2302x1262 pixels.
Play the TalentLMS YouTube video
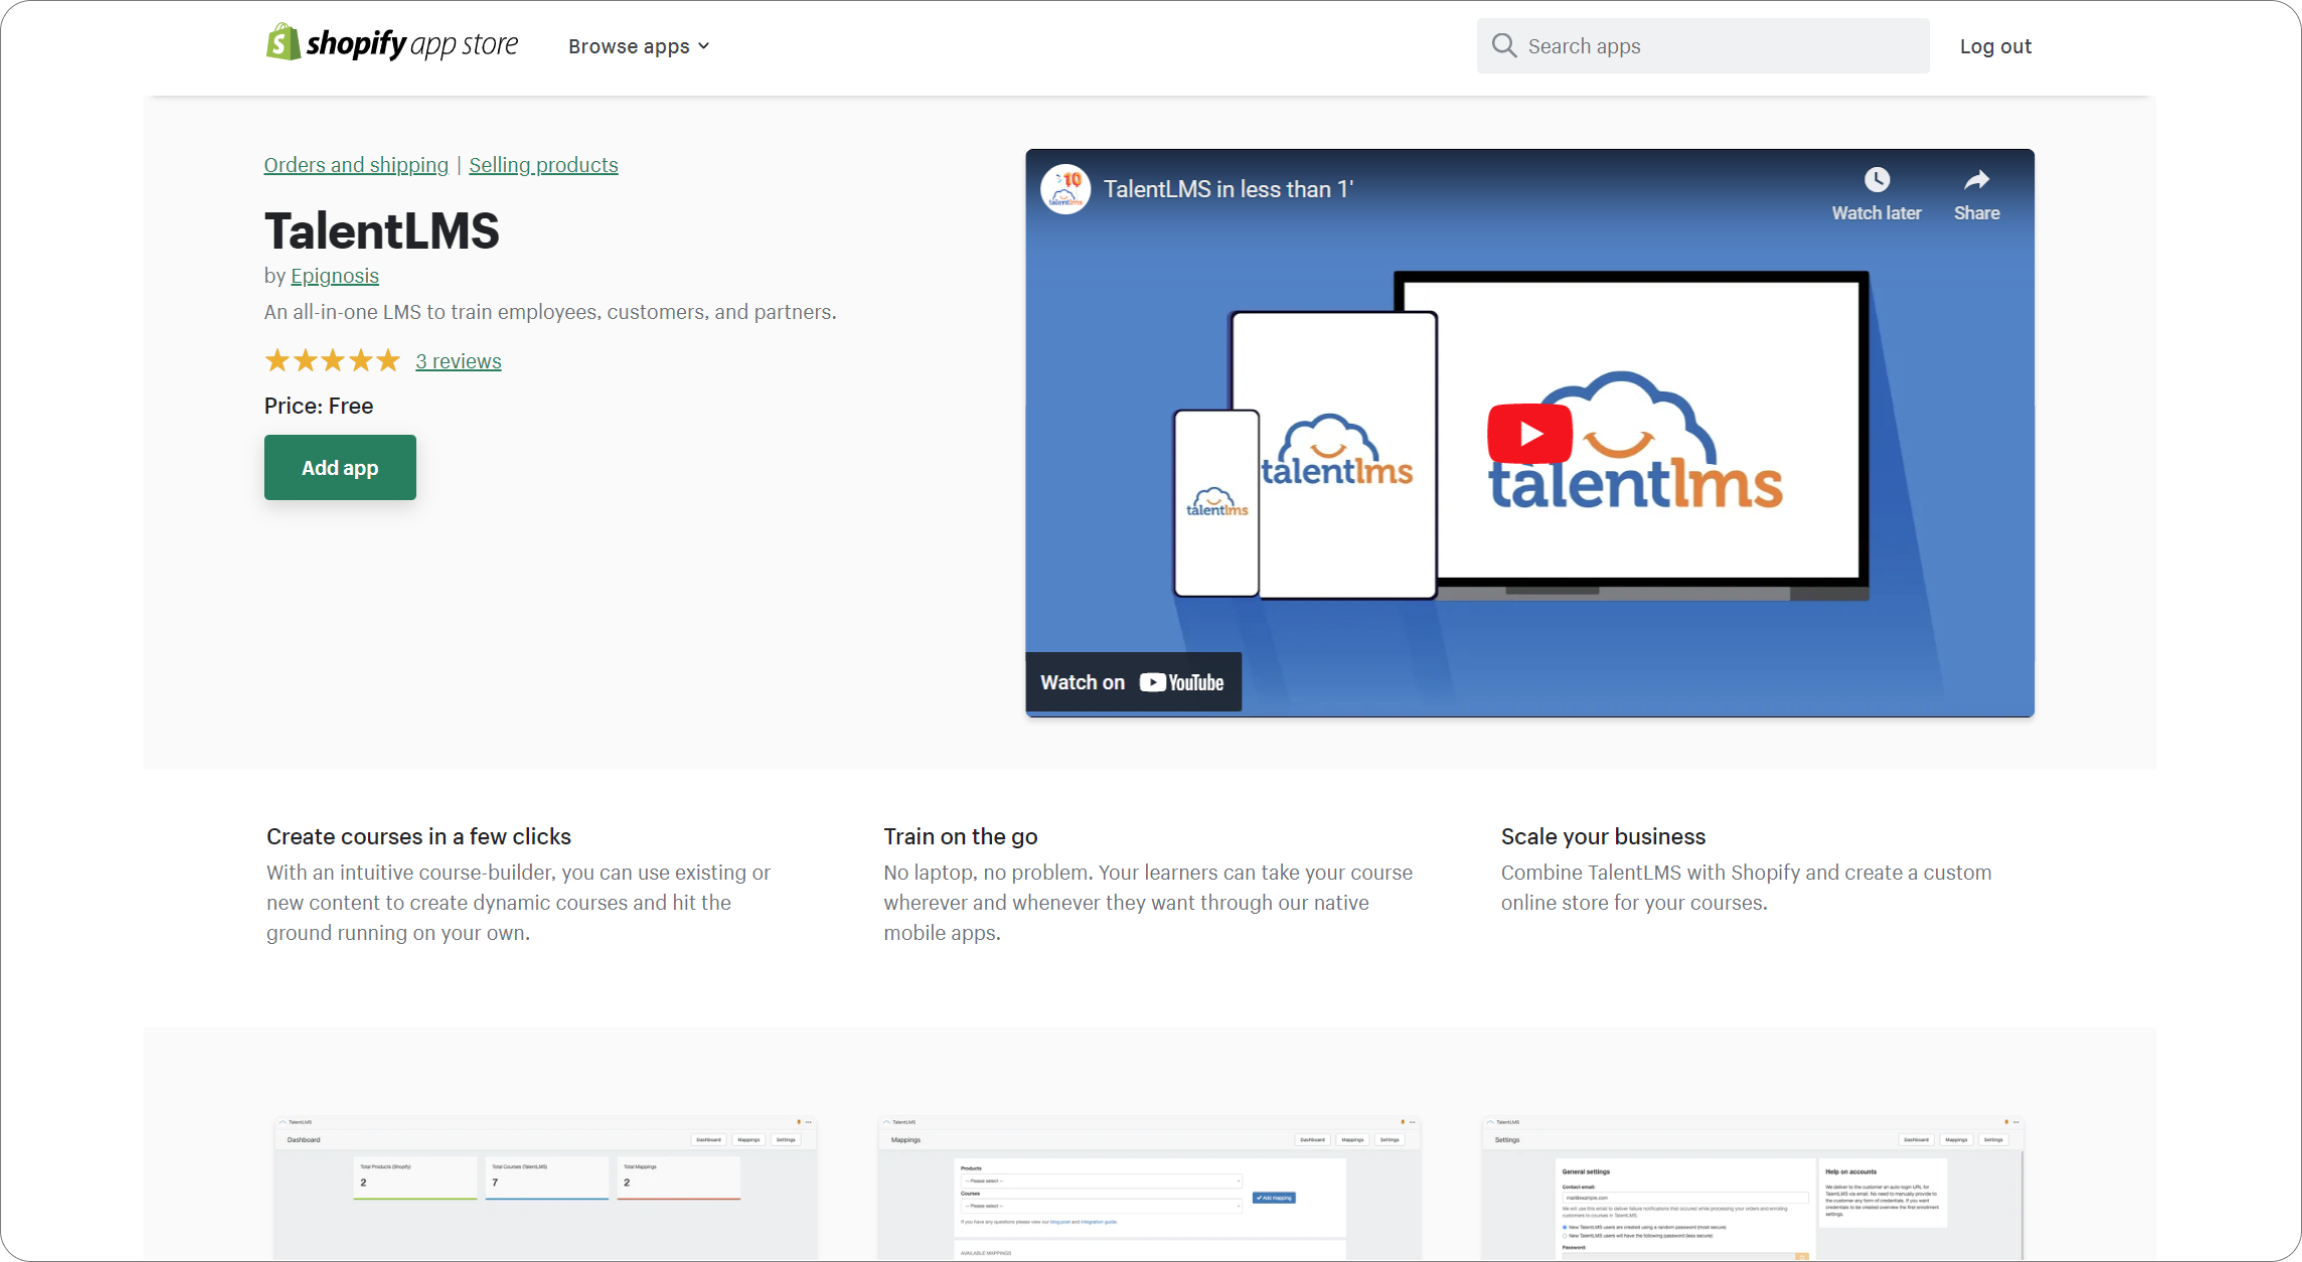(x=1529, y=433)
